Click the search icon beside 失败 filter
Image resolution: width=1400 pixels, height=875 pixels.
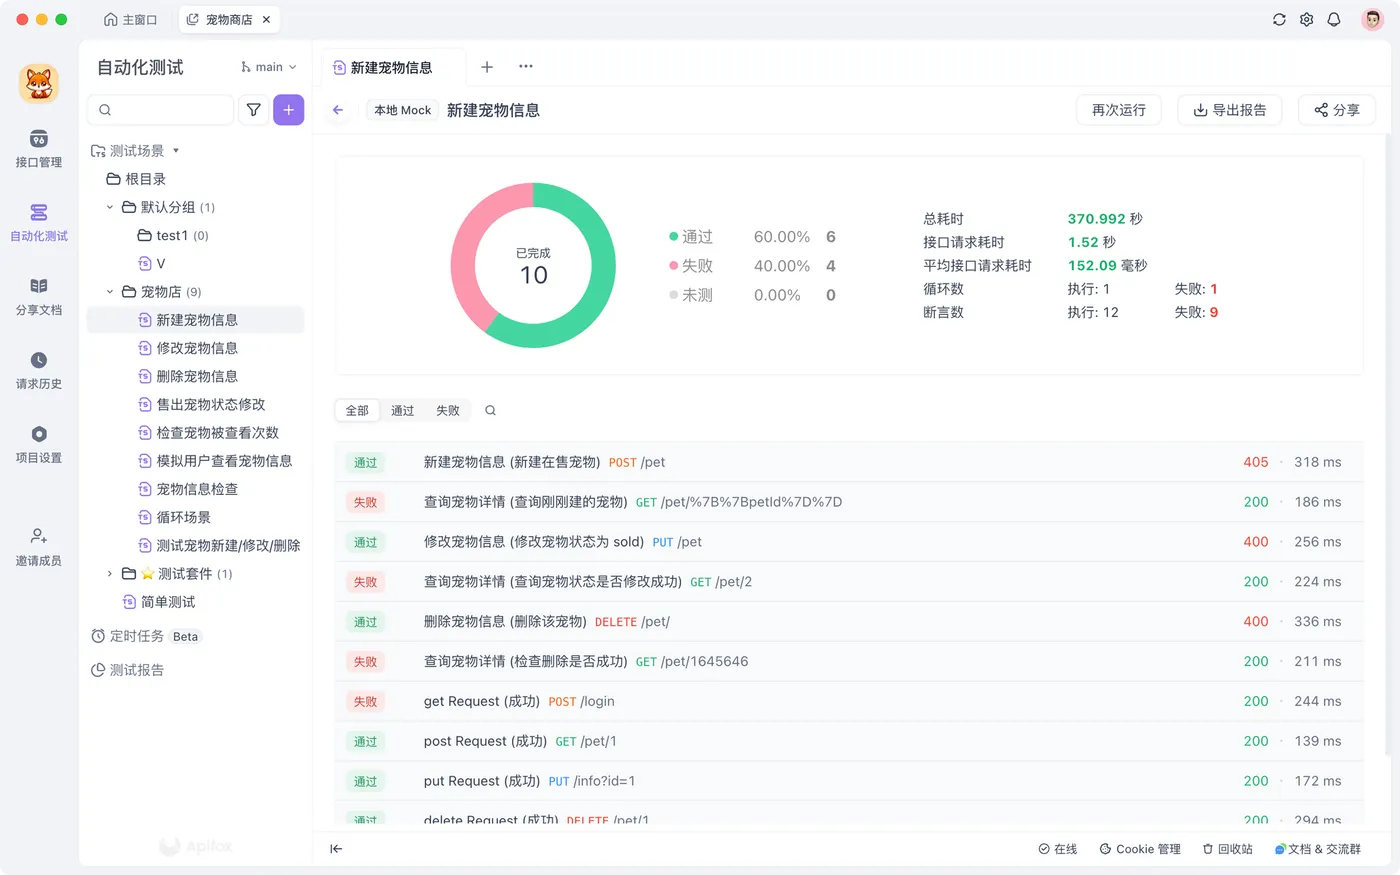coord(490,410)
